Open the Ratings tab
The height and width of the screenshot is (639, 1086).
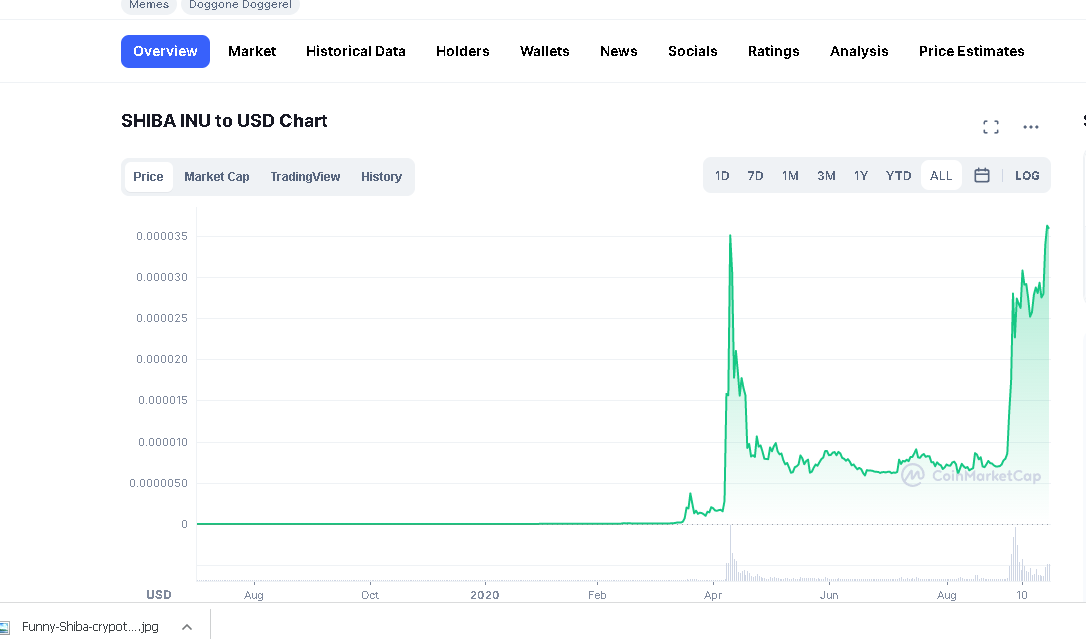pos(774,51)
